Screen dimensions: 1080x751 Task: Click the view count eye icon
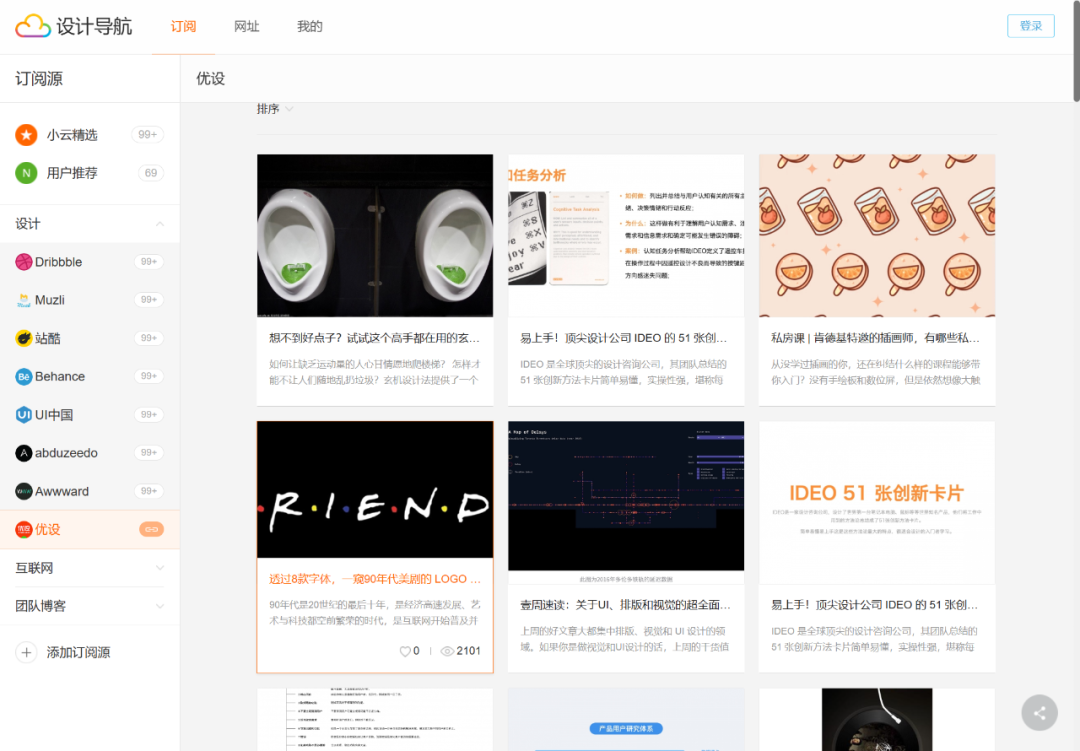tap(447, 651)
